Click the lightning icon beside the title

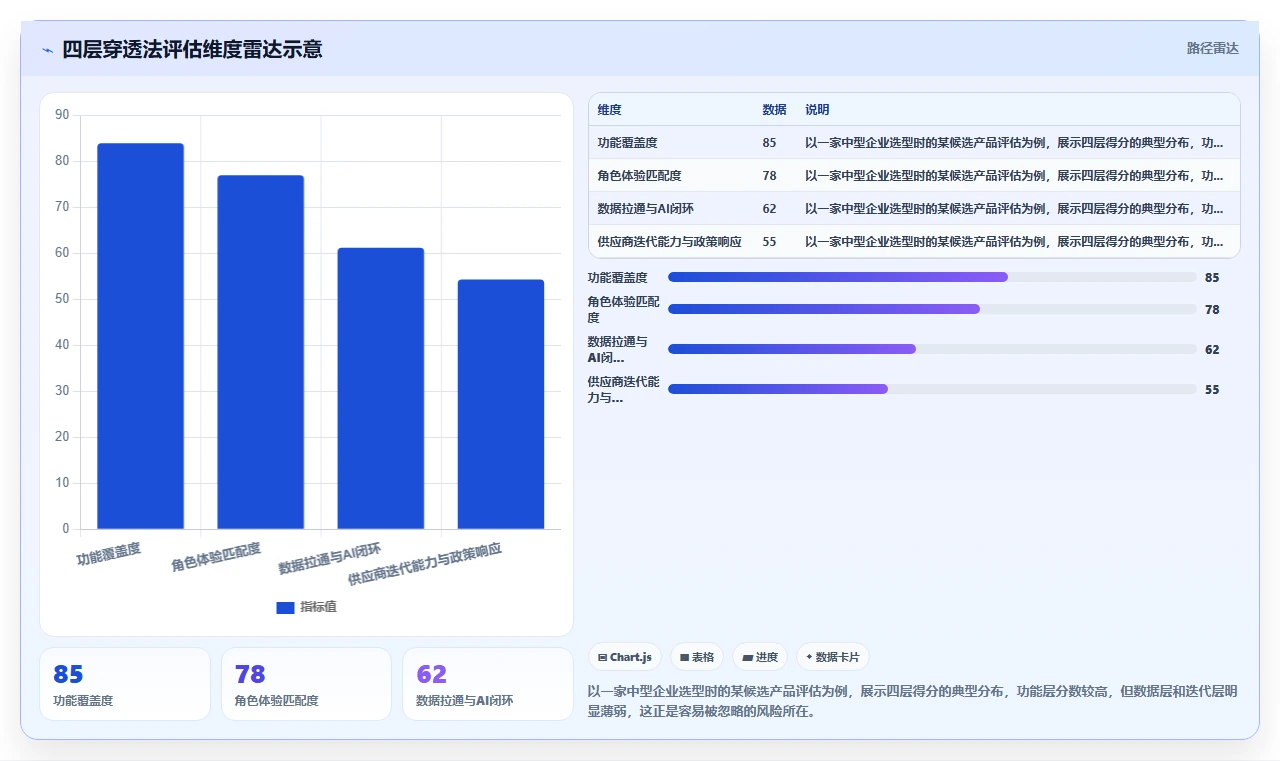pos(48,50)
